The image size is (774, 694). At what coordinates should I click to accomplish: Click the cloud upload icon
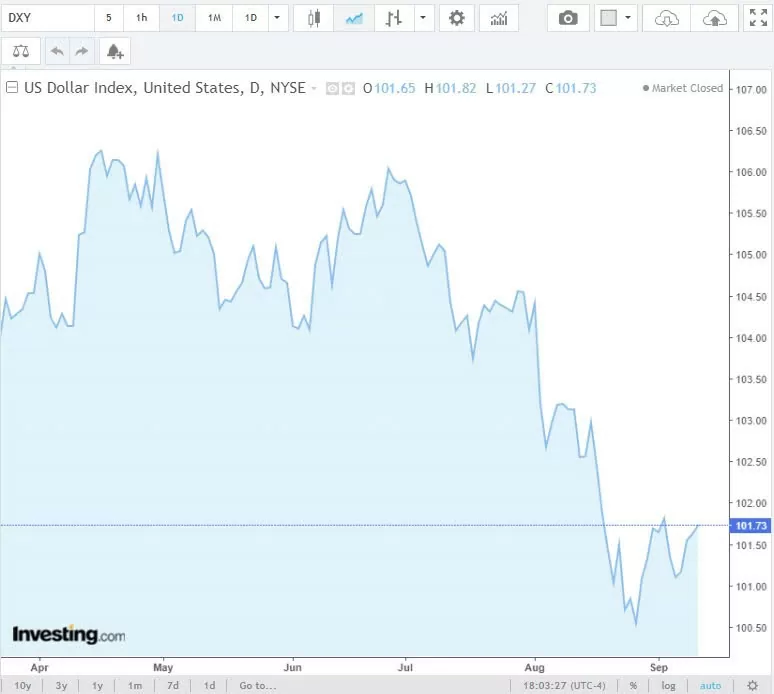(714, 18)
